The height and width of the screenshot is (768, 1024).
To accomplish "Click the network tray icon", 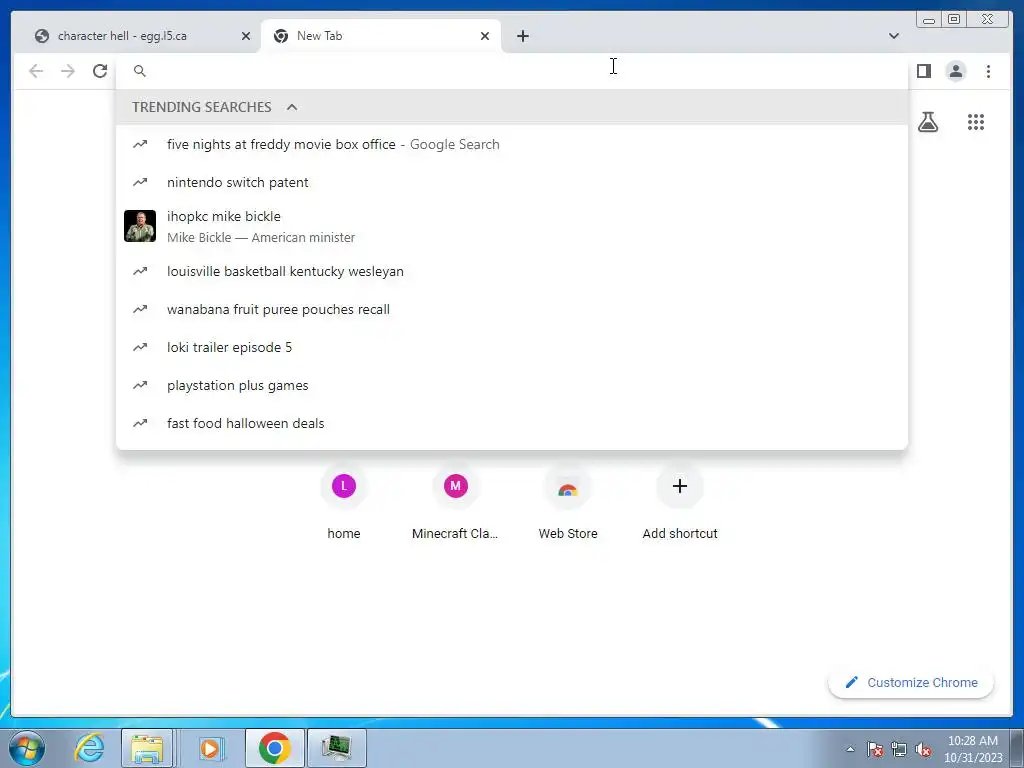I will pyautogui.click(x=899, y=749).
